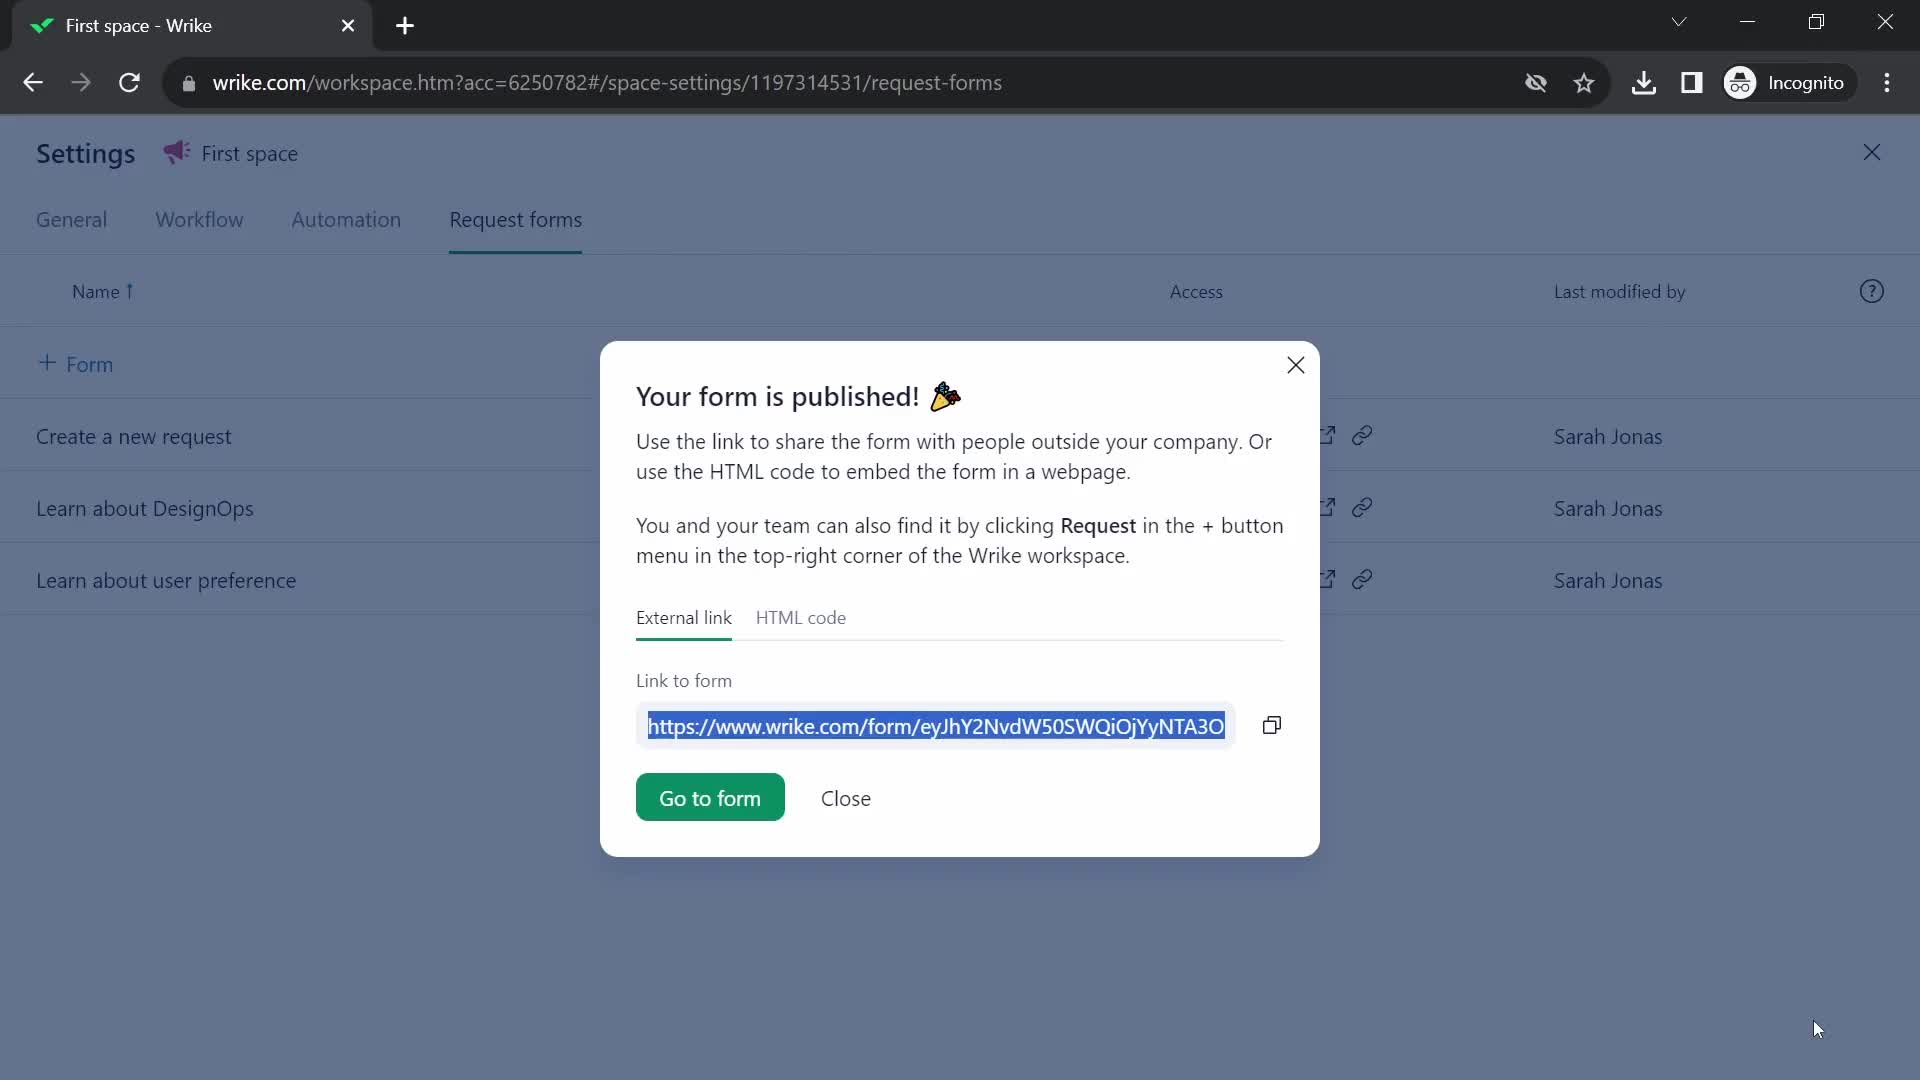Viewport: 1920px width, 1080px height.
Task: Copy link icon for Learn about DesignOps
Action: coord(1362,508)
